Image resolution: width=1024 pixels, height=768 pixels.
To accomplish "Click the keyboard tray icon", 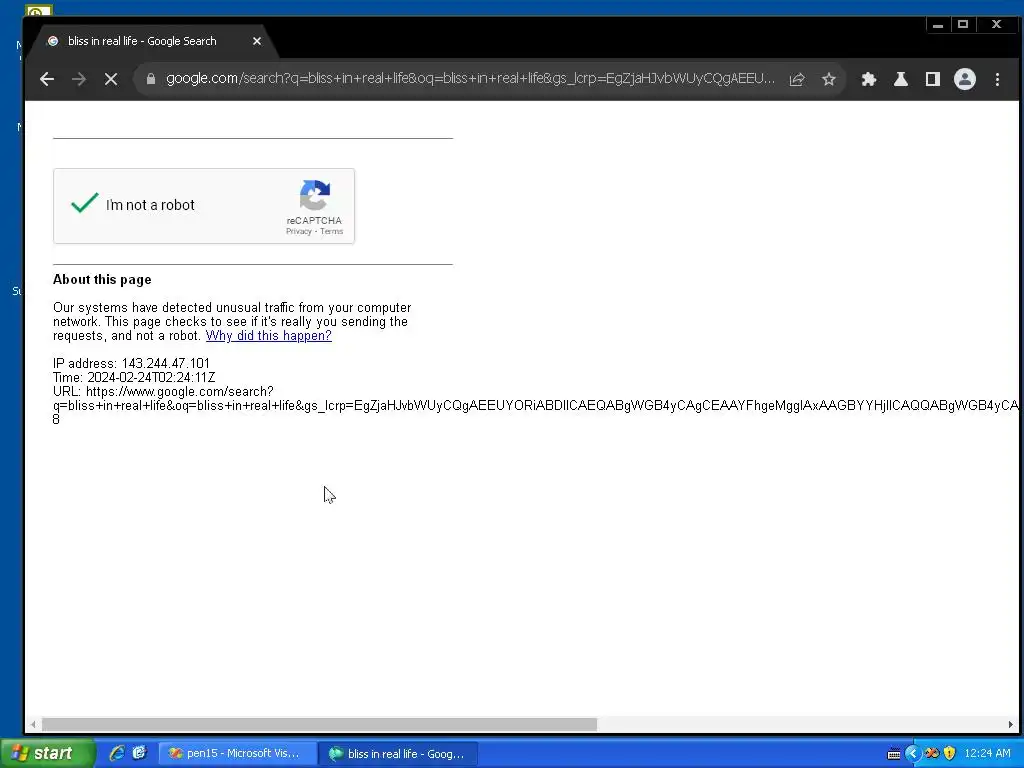I will (x=894, y=754).
